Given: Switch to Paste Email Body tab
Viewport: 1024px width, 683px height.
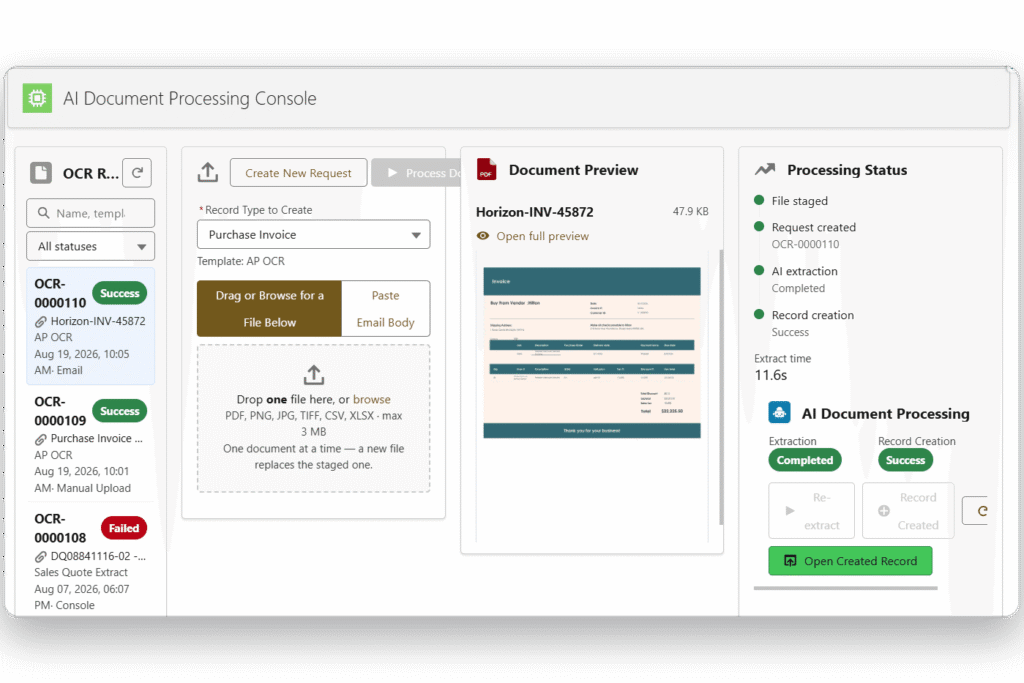Looking at the screenshot, I should [385, 309].
